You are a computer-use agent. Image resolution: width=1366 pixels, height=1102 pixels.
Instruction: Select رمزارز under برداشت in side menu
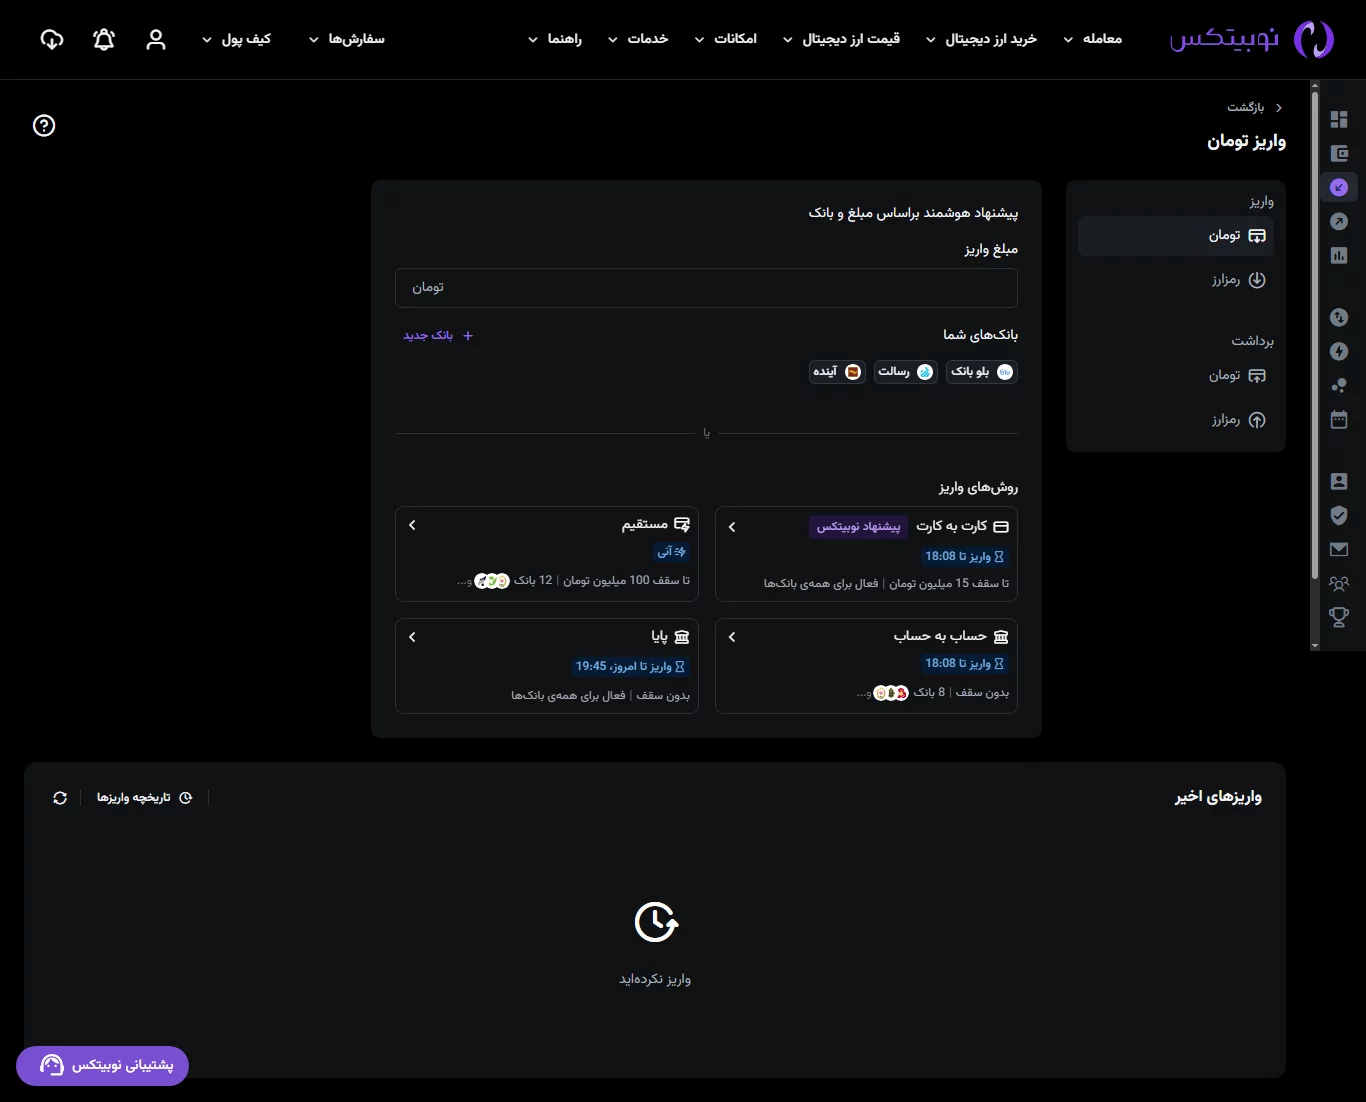click(x=1176, y=420)
